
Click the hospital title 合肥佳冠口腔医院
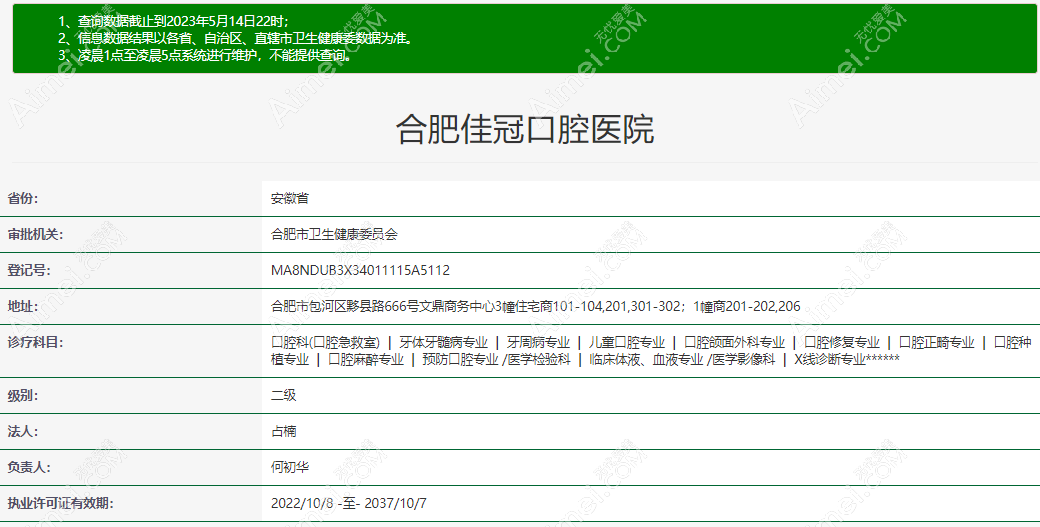pos(525,129)
